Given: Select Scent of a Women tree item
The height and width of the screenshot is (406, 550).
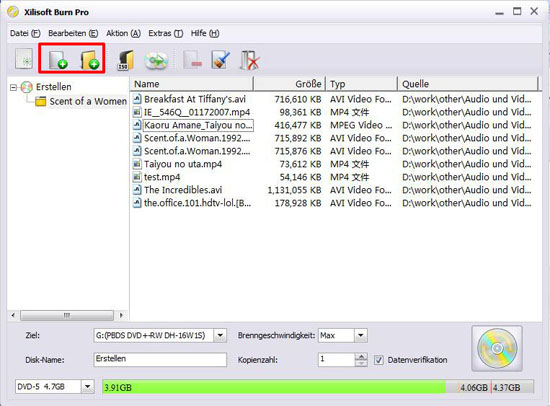Looking at the screenshot, I should point(88,101).
